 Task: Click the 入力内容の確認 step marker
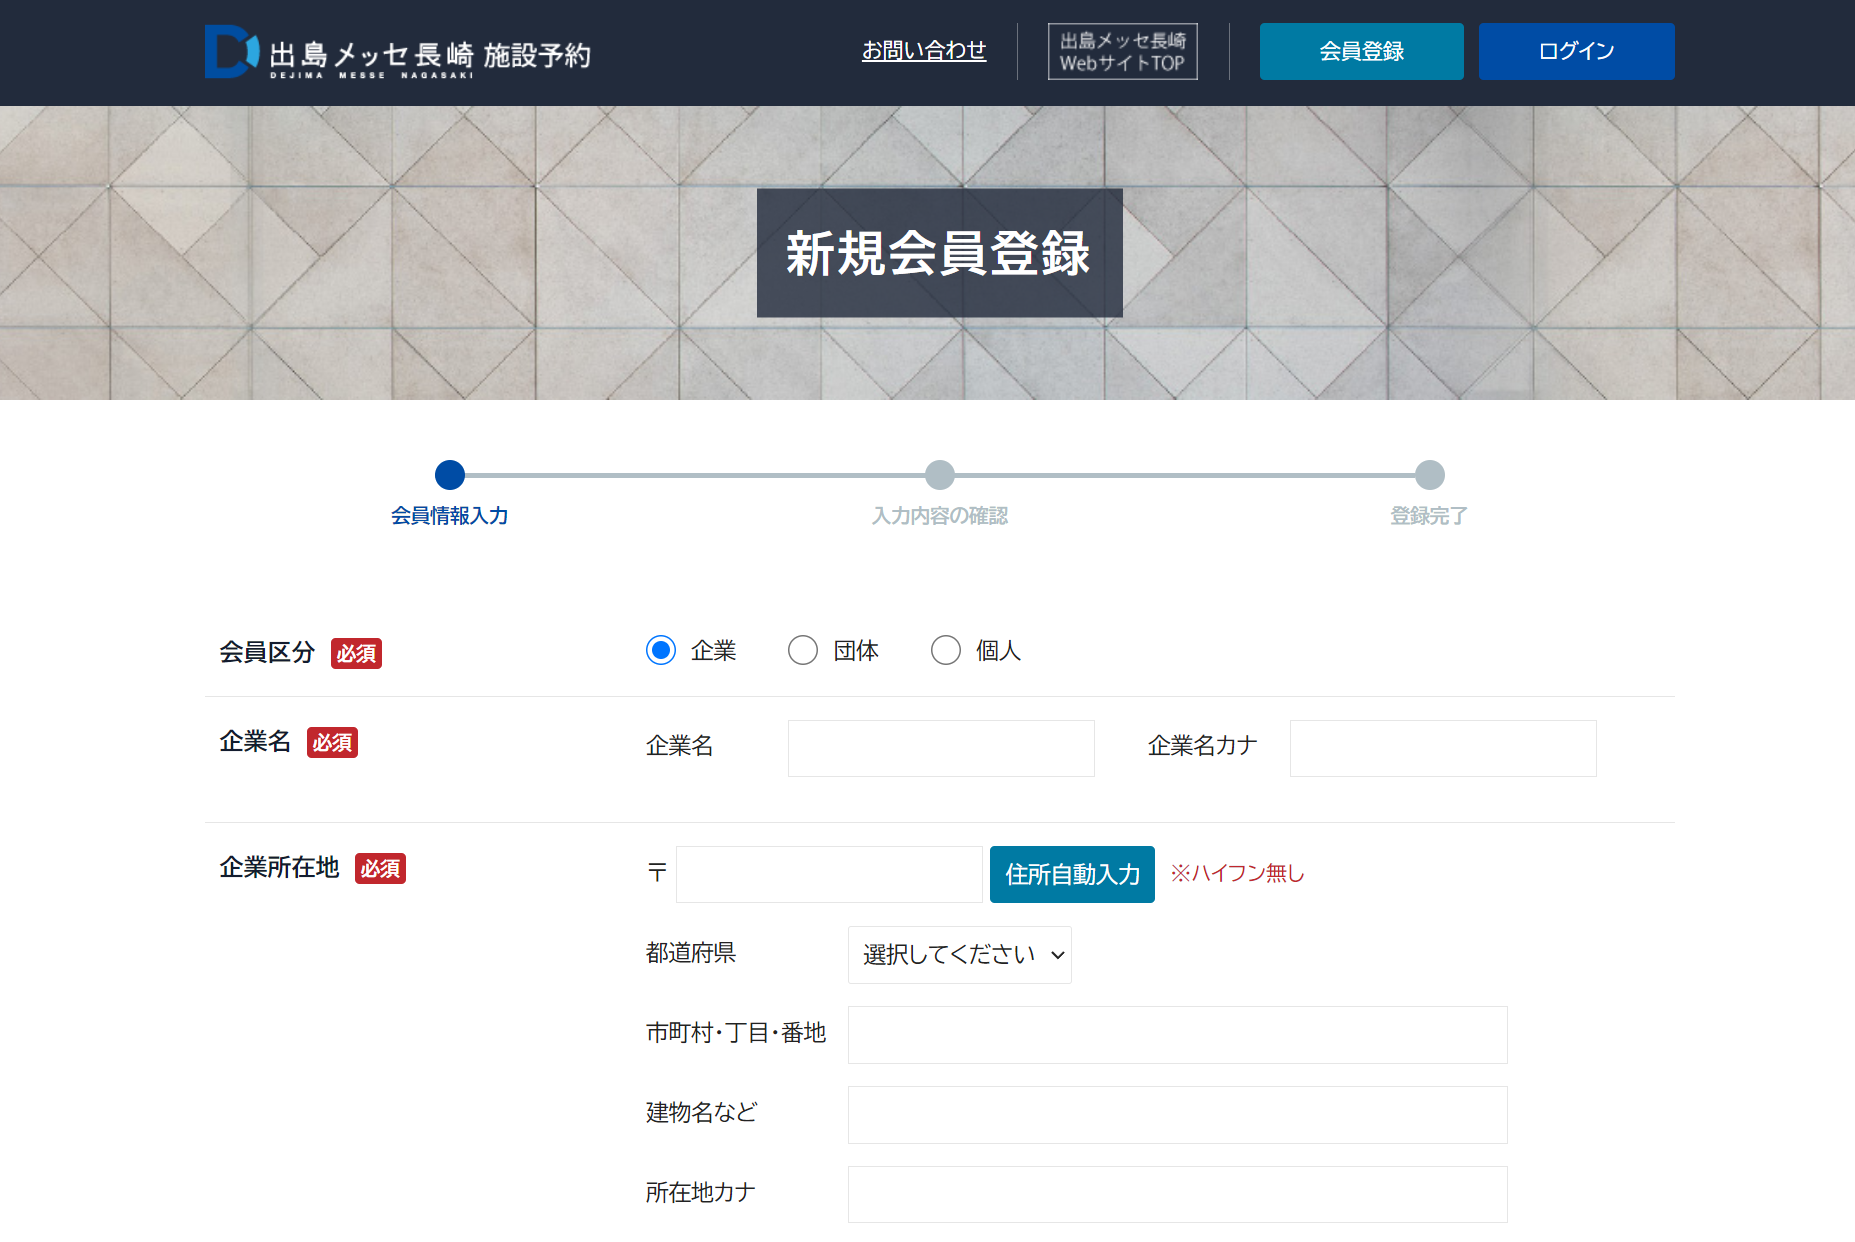940,475
